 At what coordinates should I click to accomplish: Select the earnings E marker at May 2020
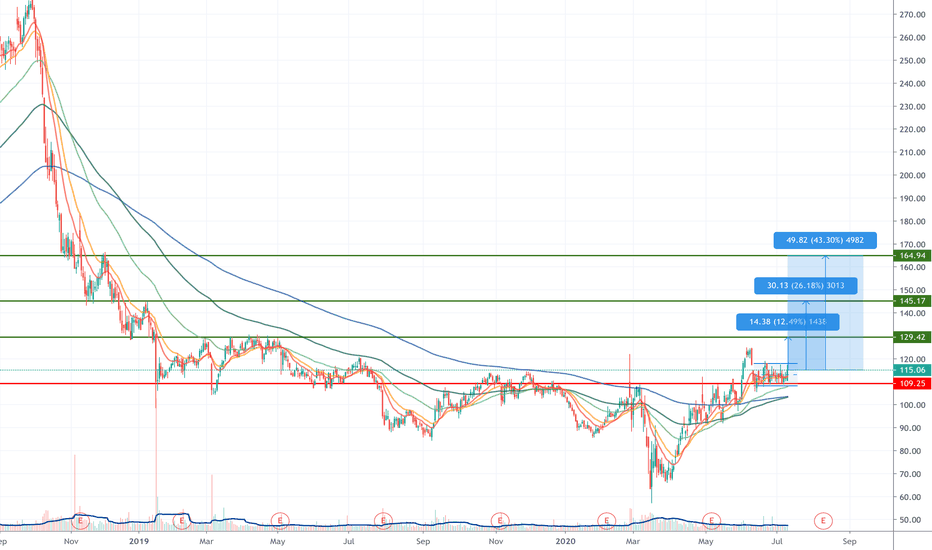[711, 521]
